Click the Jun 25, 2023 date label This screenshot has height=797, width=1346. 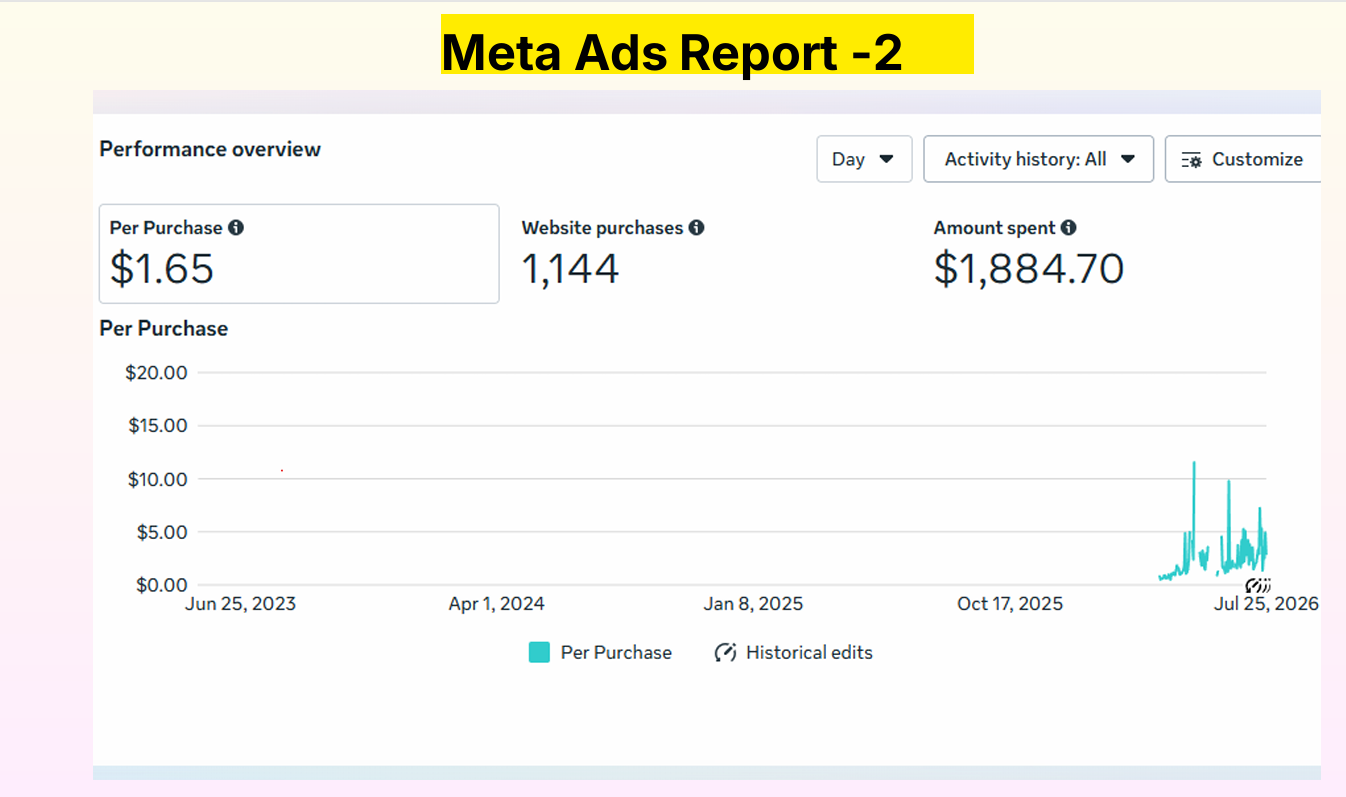coord(240,604)
